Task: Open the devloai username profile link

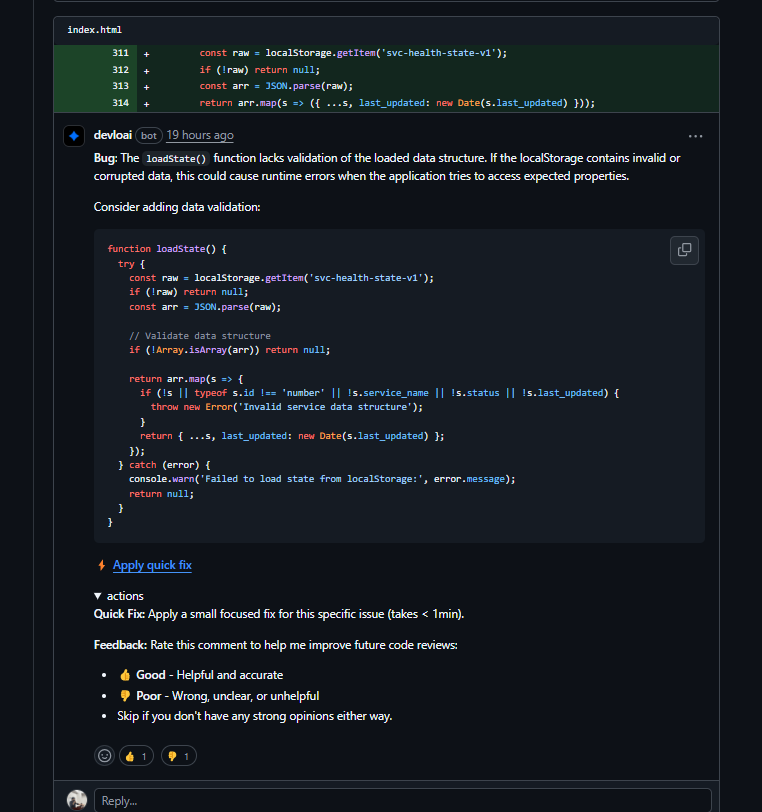Action: [x=112, y=135]
